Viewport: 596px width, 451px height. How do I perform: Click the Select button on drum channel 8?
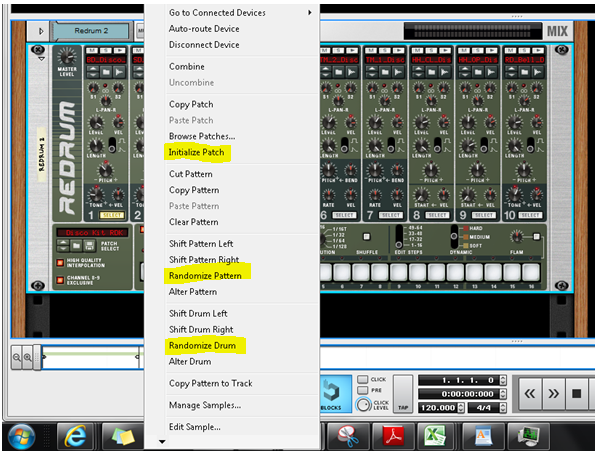[437, 215]
